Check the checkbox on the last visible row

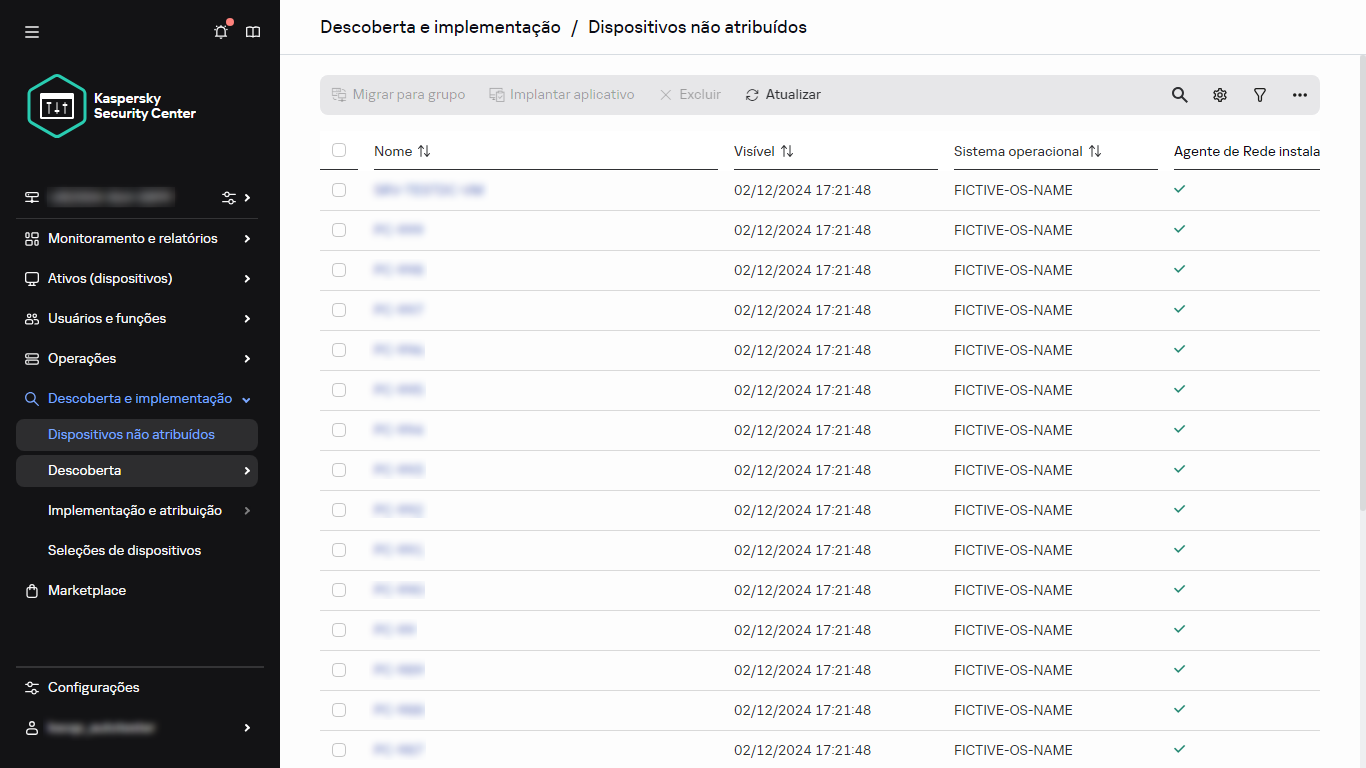[339, 750]
